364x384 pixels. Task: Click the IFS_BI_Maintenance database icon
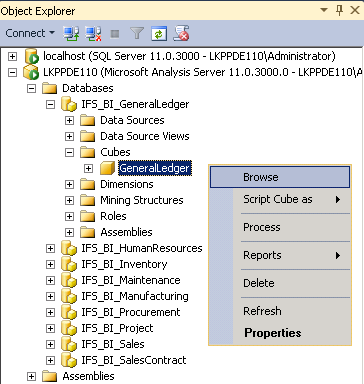tap(69, 280)
